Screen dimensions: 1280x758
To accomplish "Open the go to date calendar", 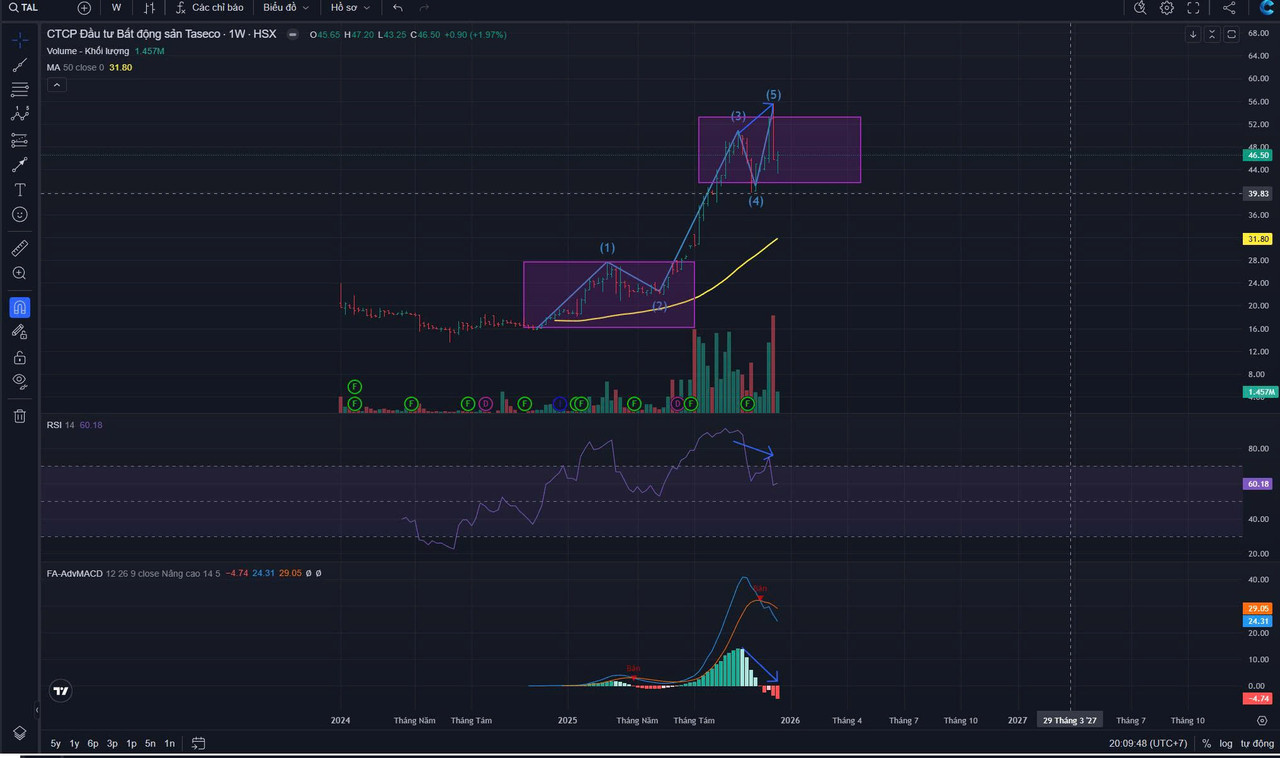I will tap(199, 743).
